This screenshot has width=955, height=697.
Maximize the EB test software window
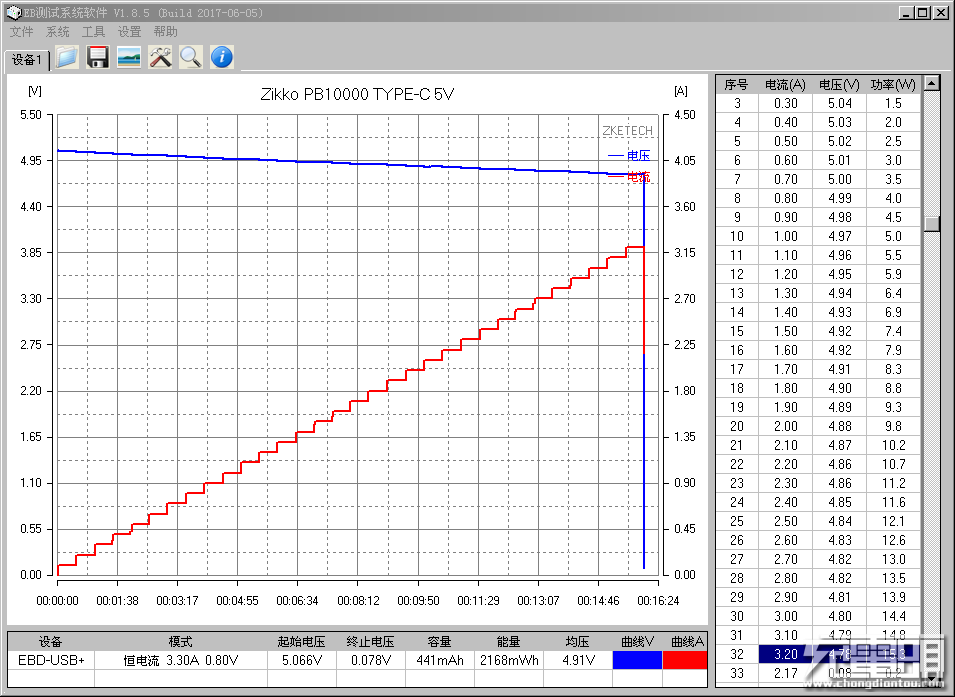923,12
